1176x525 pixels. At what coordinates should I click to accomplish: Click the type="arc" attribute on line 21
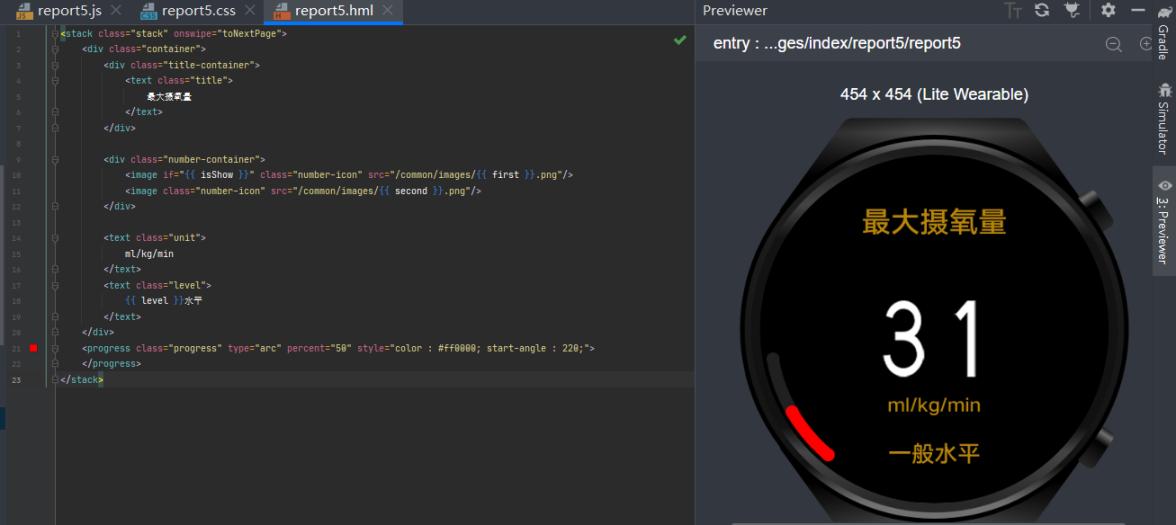(254, 348)
